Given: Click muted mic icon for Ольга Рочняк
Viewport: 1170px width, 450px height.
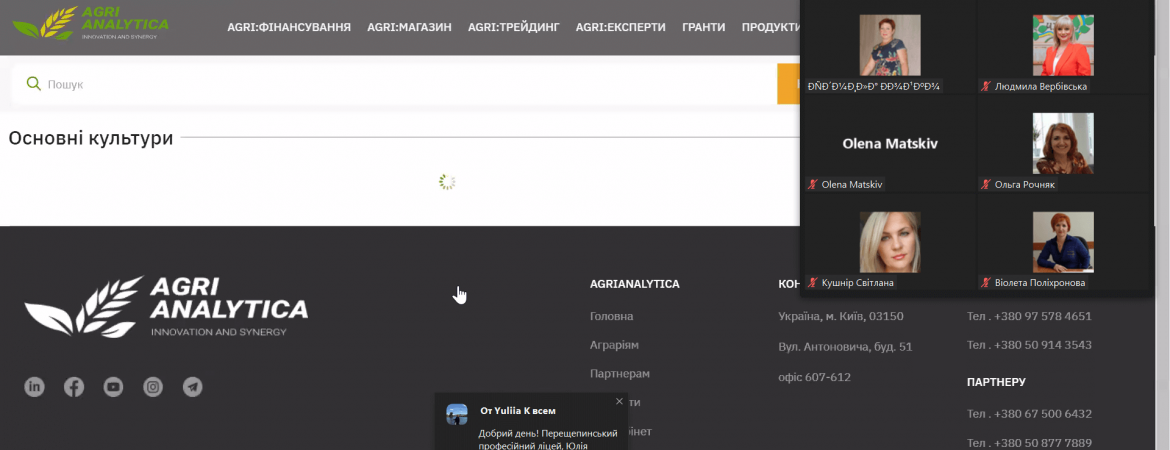Looking at the screenshot, I should [986, 184].
